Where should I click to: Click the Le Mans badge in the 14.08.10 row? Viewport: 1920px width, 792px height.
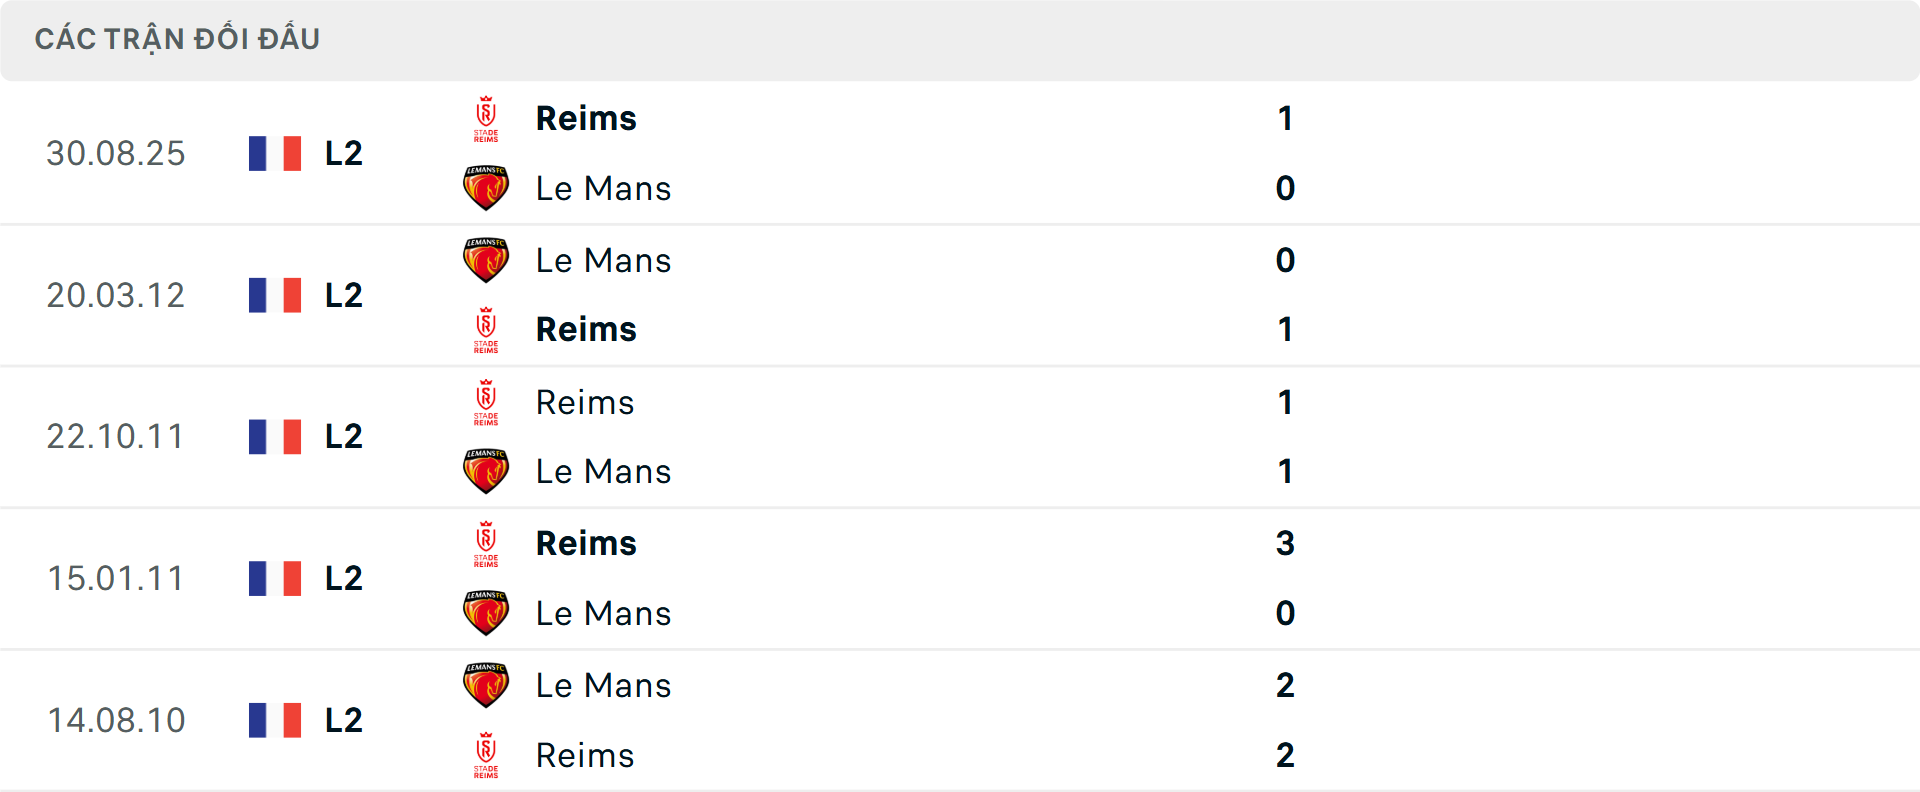pos(486,685)
